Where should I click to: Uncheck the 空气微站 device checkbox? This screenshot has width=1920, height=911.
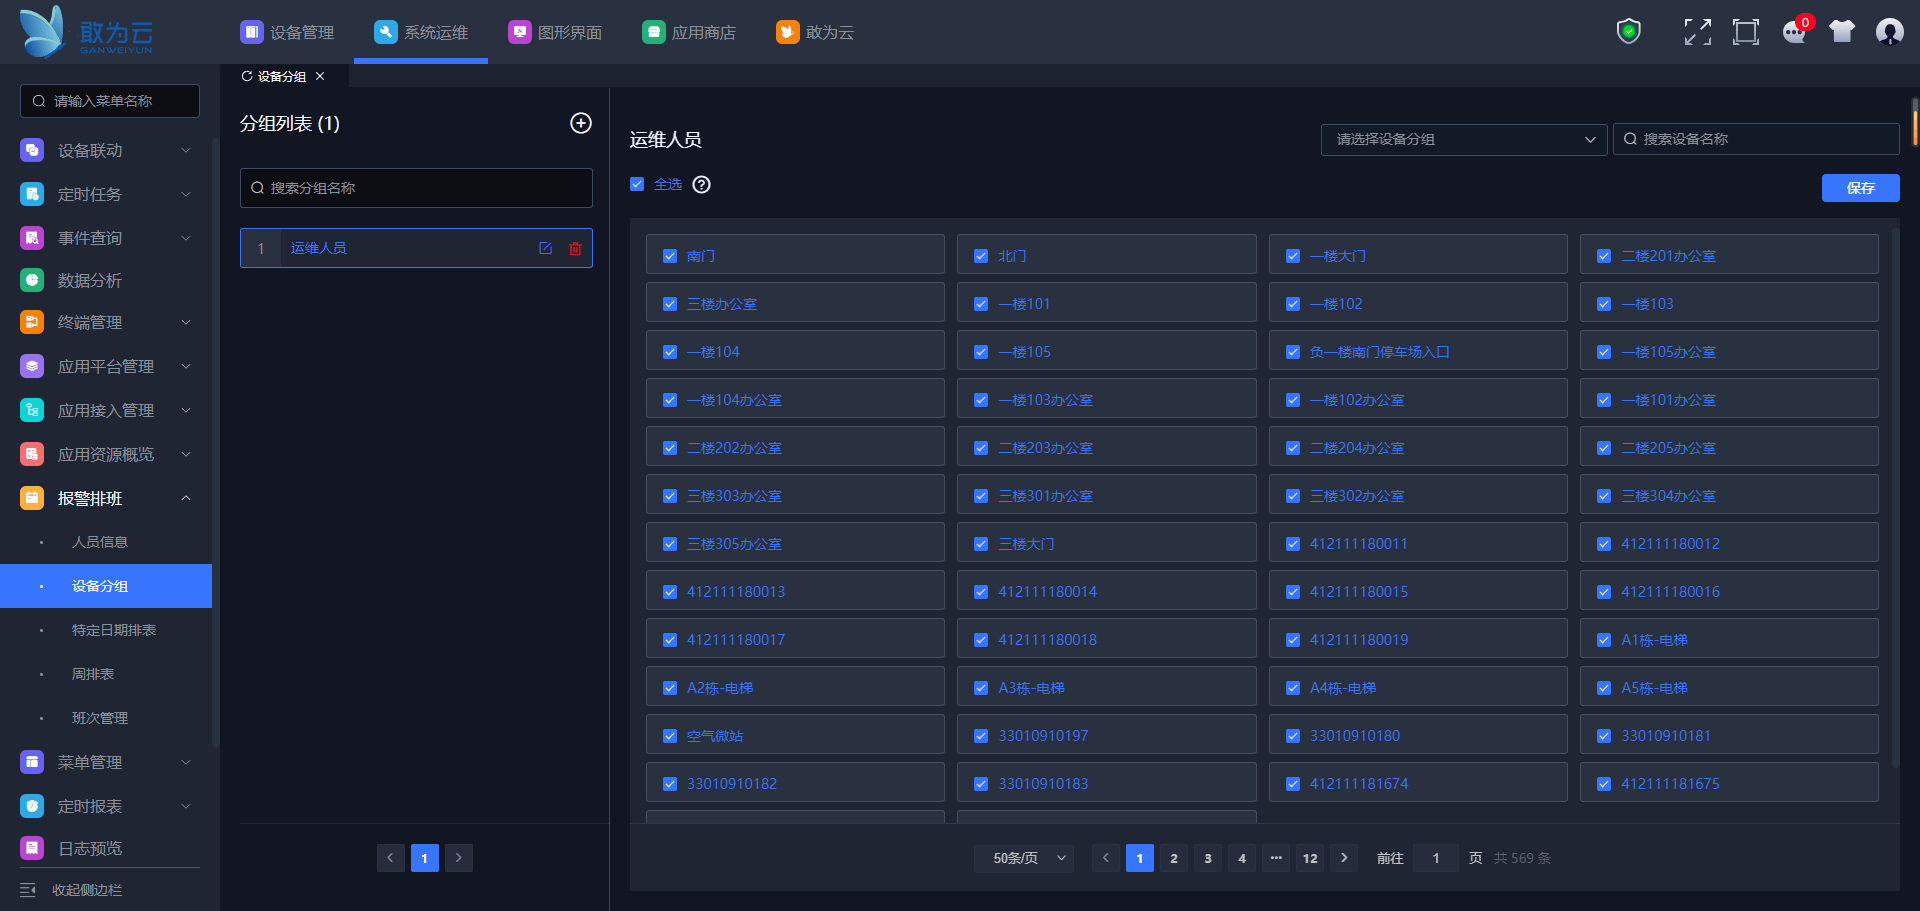tap(670, 736)
